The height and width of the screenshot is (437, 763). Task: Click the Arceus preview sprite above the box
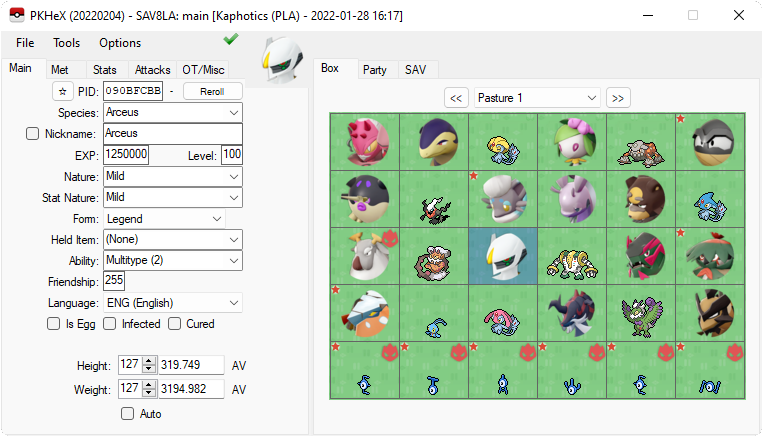(282, 60)
